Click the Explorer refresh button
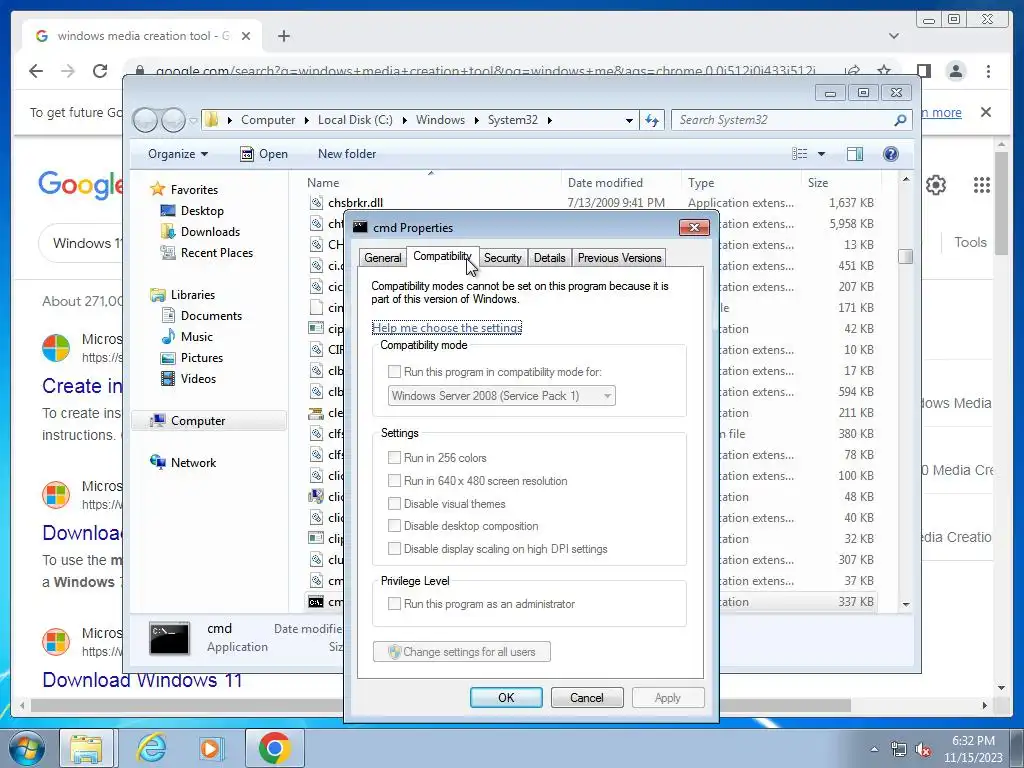This screenshot has width=1024, height=768. 652,120
